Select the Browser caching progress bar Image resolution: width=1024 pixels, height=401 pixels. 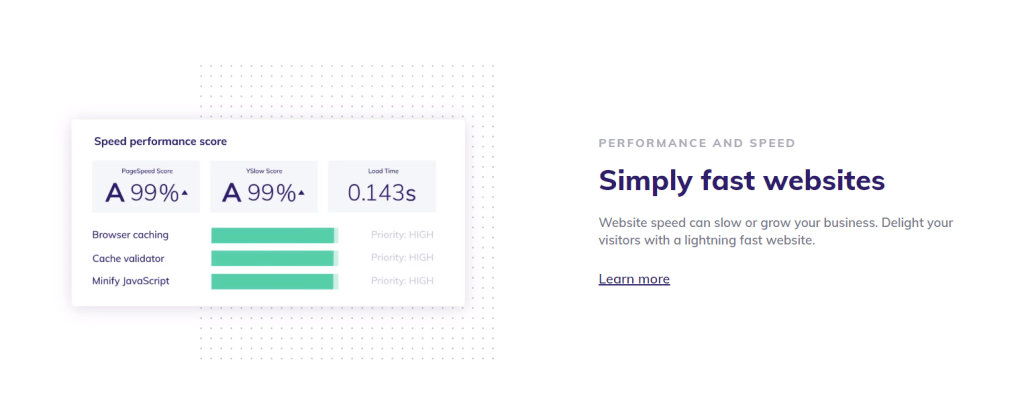[274, 236]
